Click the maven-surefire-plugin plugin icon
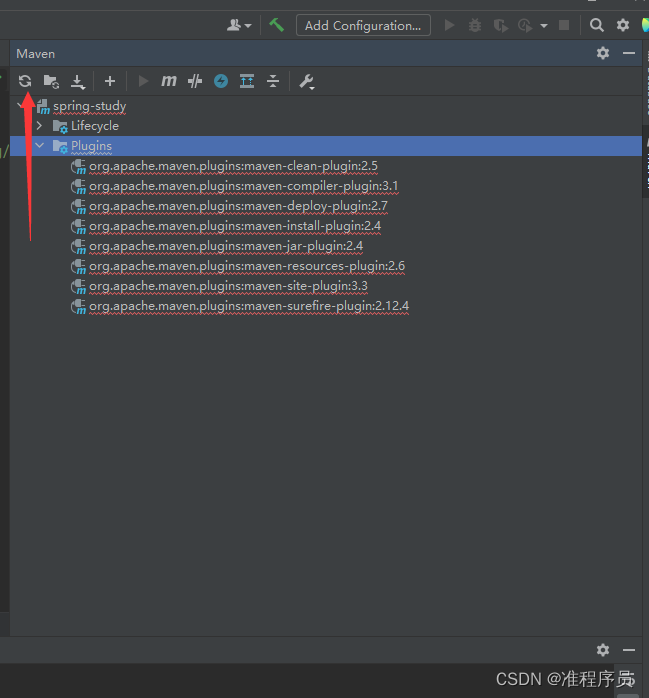Screen dimensions: 649x698 point(78,307)
